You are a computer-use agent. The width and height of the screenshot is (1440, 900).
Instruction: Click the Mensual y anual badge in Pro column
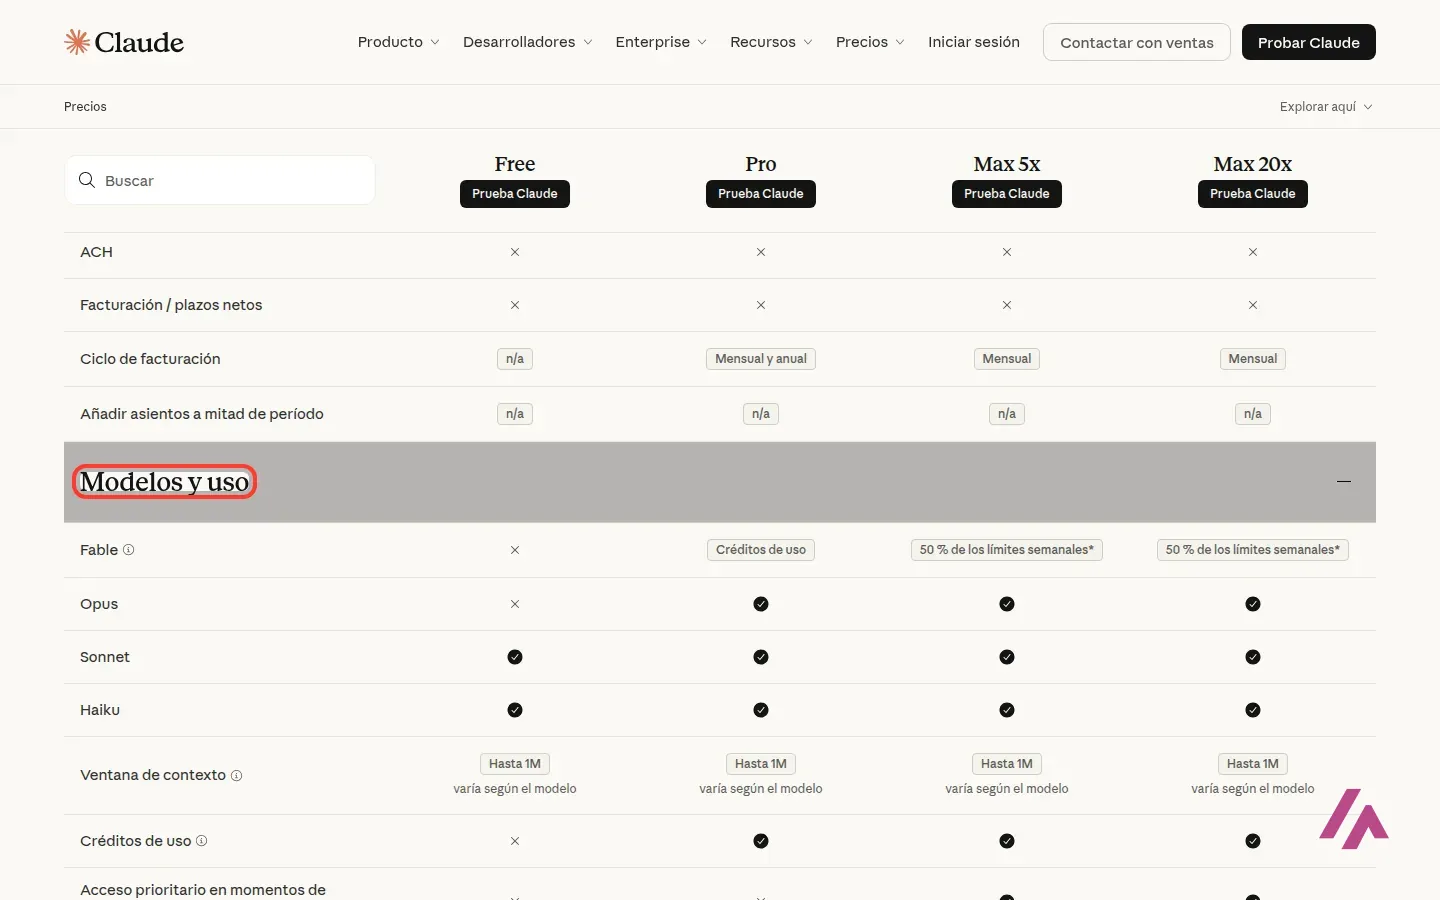pos(761,359)
